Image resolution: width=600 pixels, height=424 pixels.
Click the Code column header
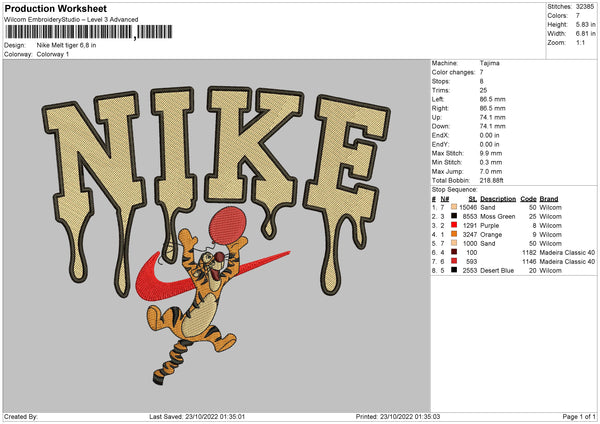pyautogui.click(x=528, y=199)
